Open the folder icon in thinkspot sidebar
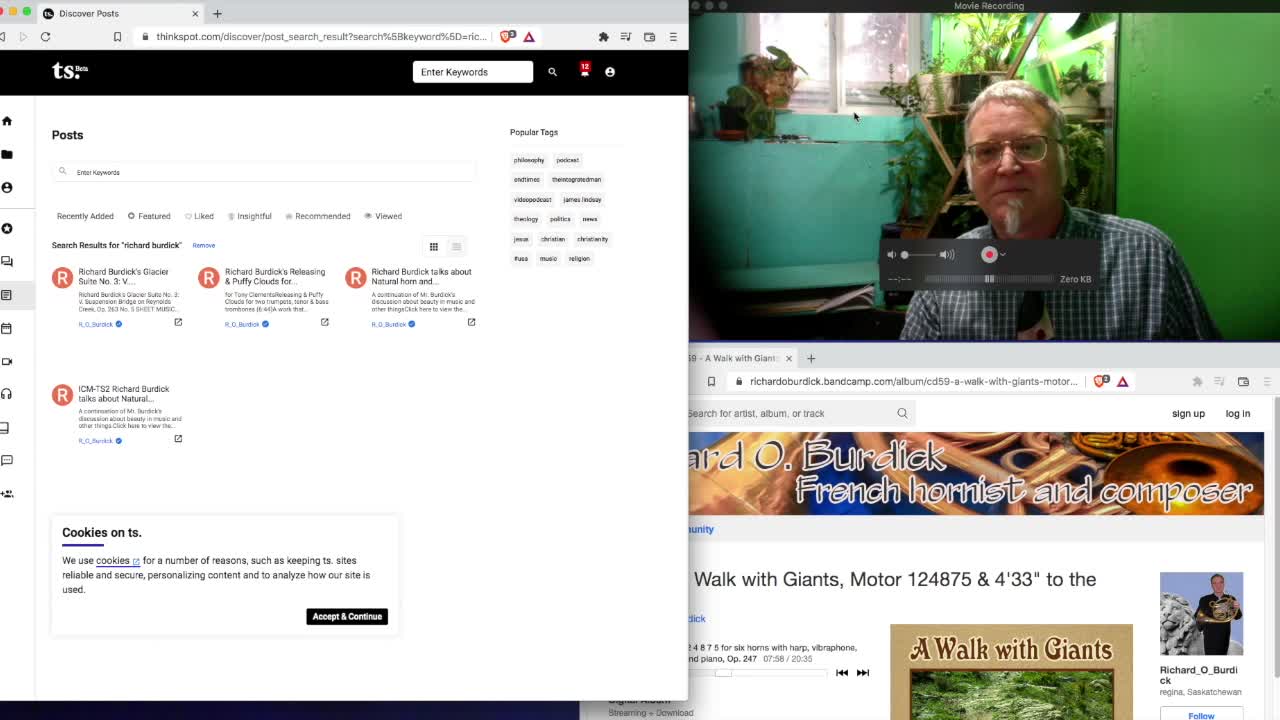This screenshot has width=1280, height=720. tap(7, 154)
